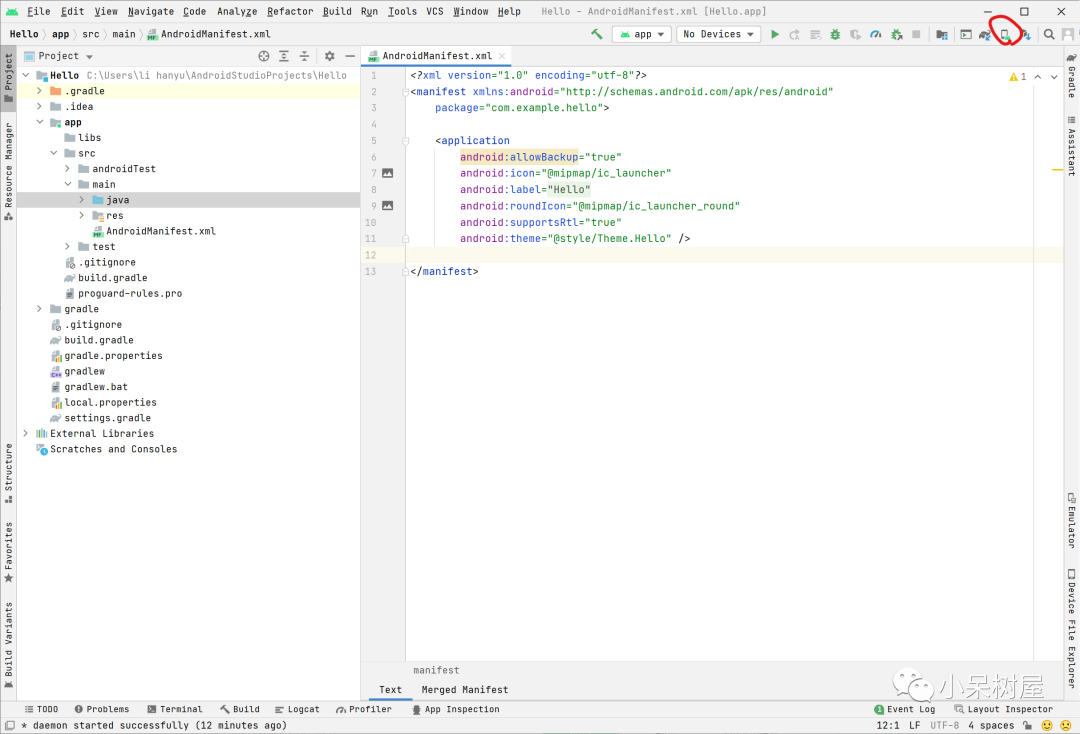
Task: Open Project panel gear settings
Action: pos(329,56)
